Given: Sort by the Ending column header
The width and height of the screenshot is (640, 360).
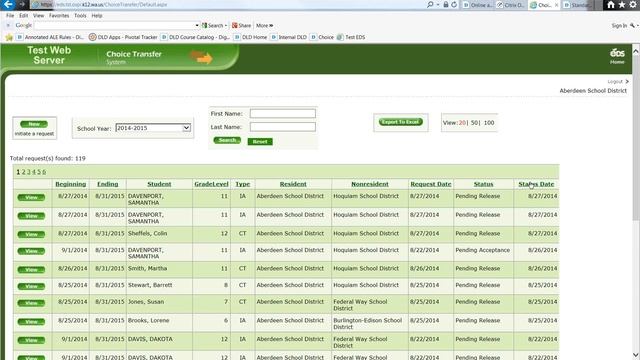Looking at the screenshot, I should pyautogui.click(x=107, y=184).
